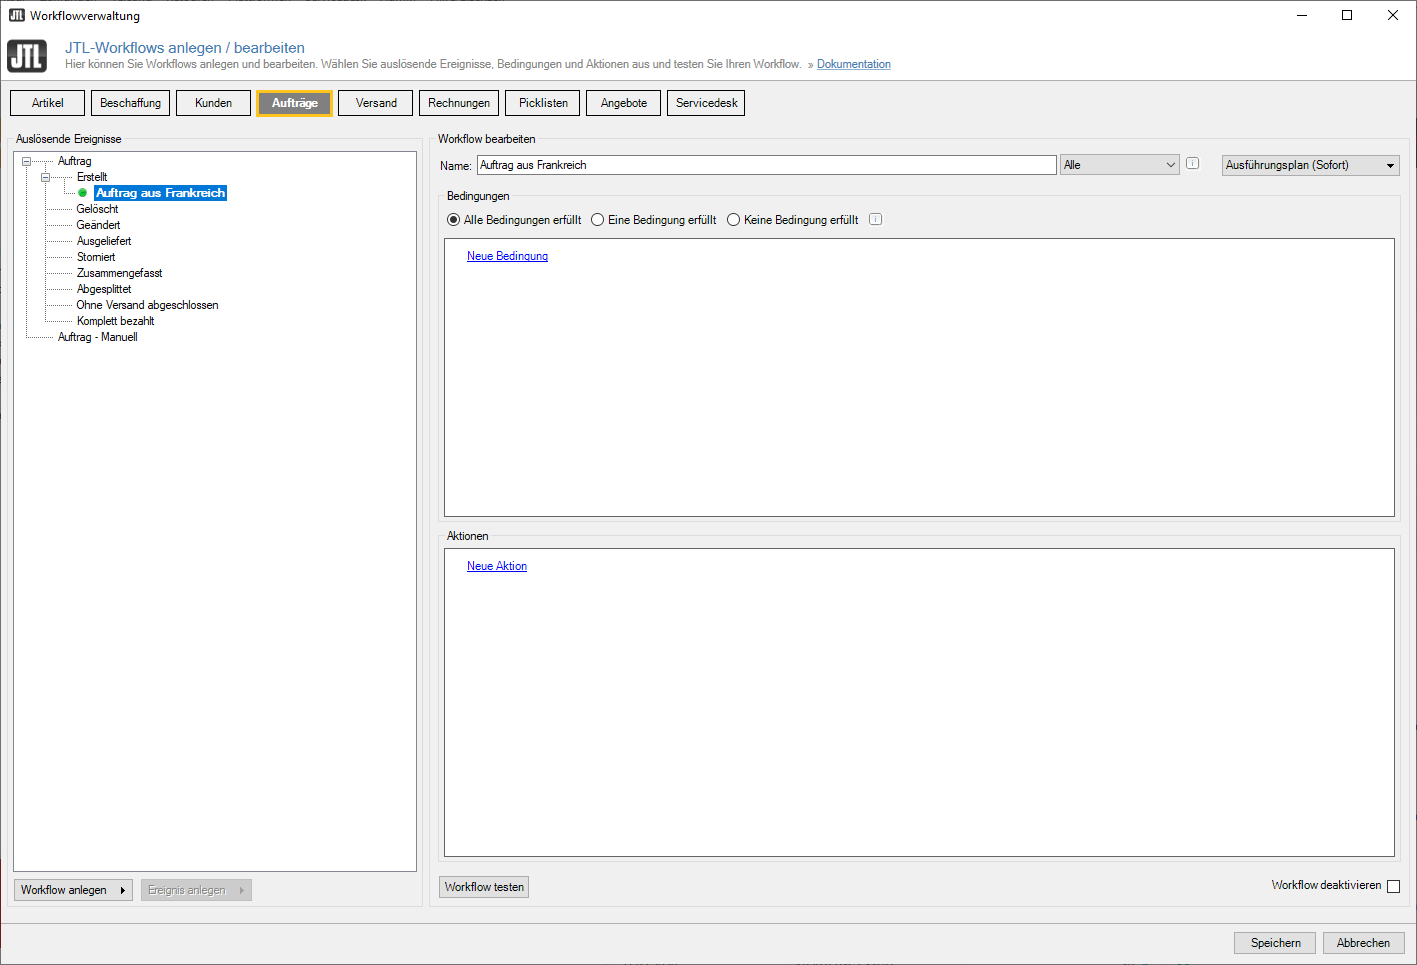Switch to the Artikel tab
The image size is (1417, 965).
[x=47, y=103]
